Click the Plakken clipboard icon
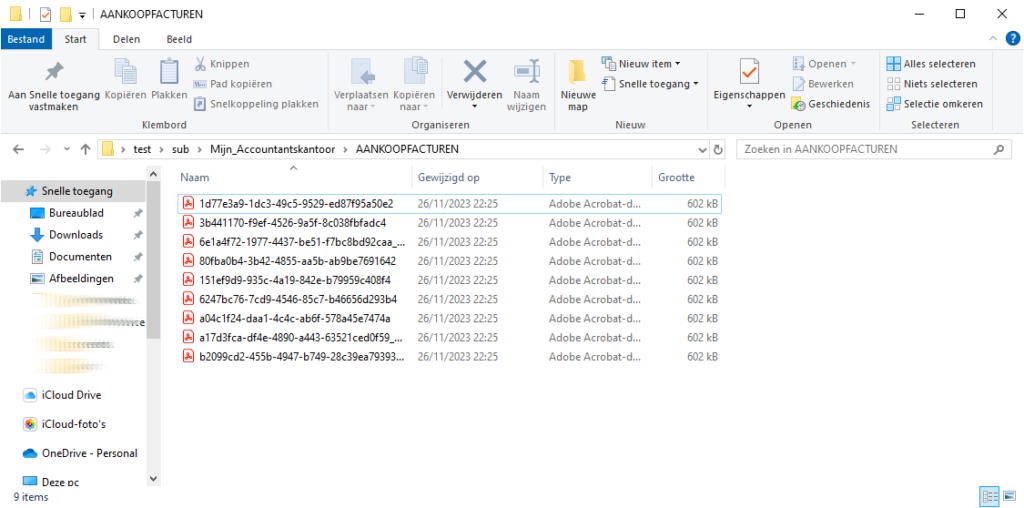The width and height of the screenshot is (1024, 508). [x=169, y=72]
